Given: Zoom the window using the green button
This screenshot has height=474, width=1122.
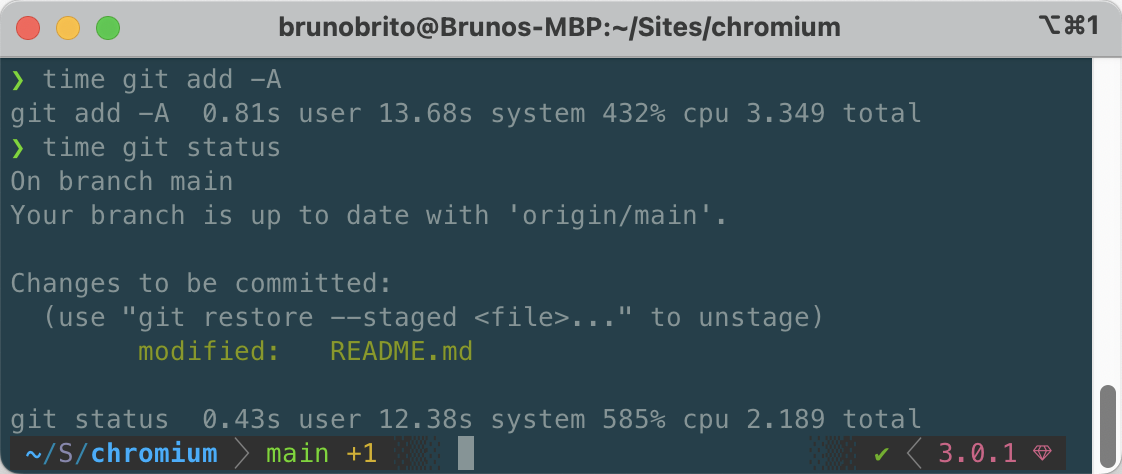Looking at the screenshot, I should pyautogui.click(x=107, y=27).
